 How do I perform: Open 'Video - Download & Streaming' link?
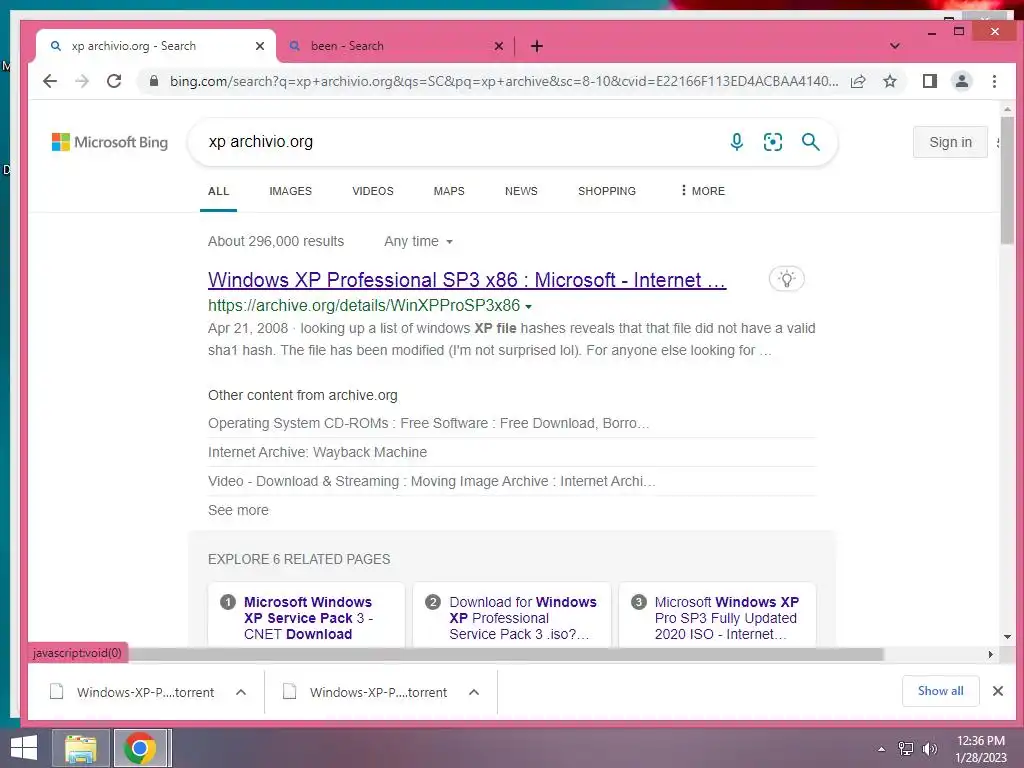(x=432, y=481)
